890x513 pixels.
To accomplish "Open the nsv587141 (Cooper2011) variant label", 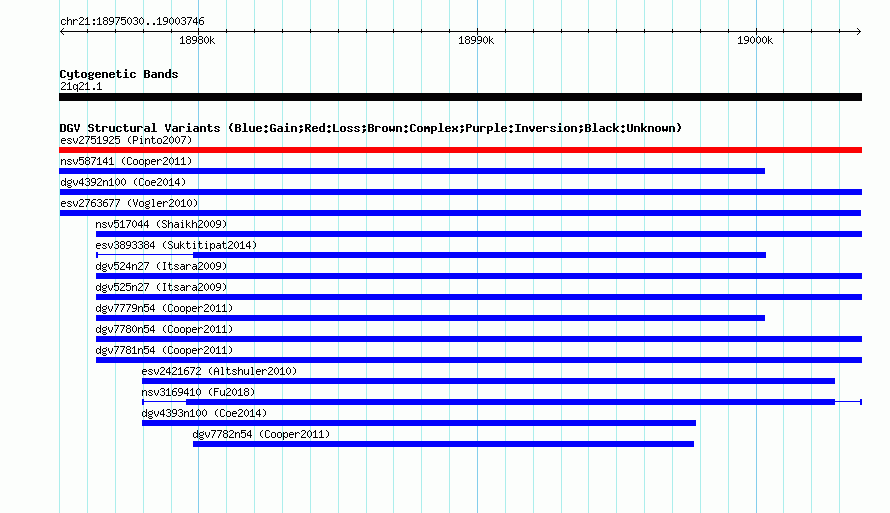I will click(x=126, y=161).
